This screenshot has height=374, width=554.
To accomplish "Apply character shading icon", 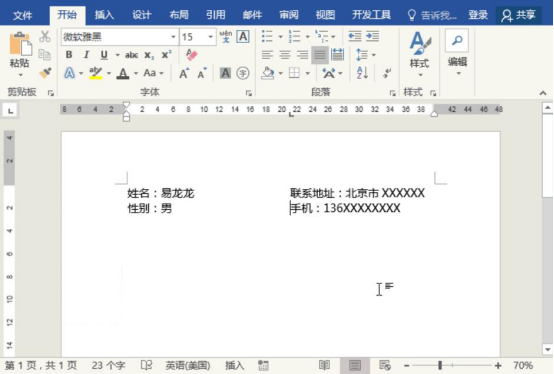I will click(225, 73).
